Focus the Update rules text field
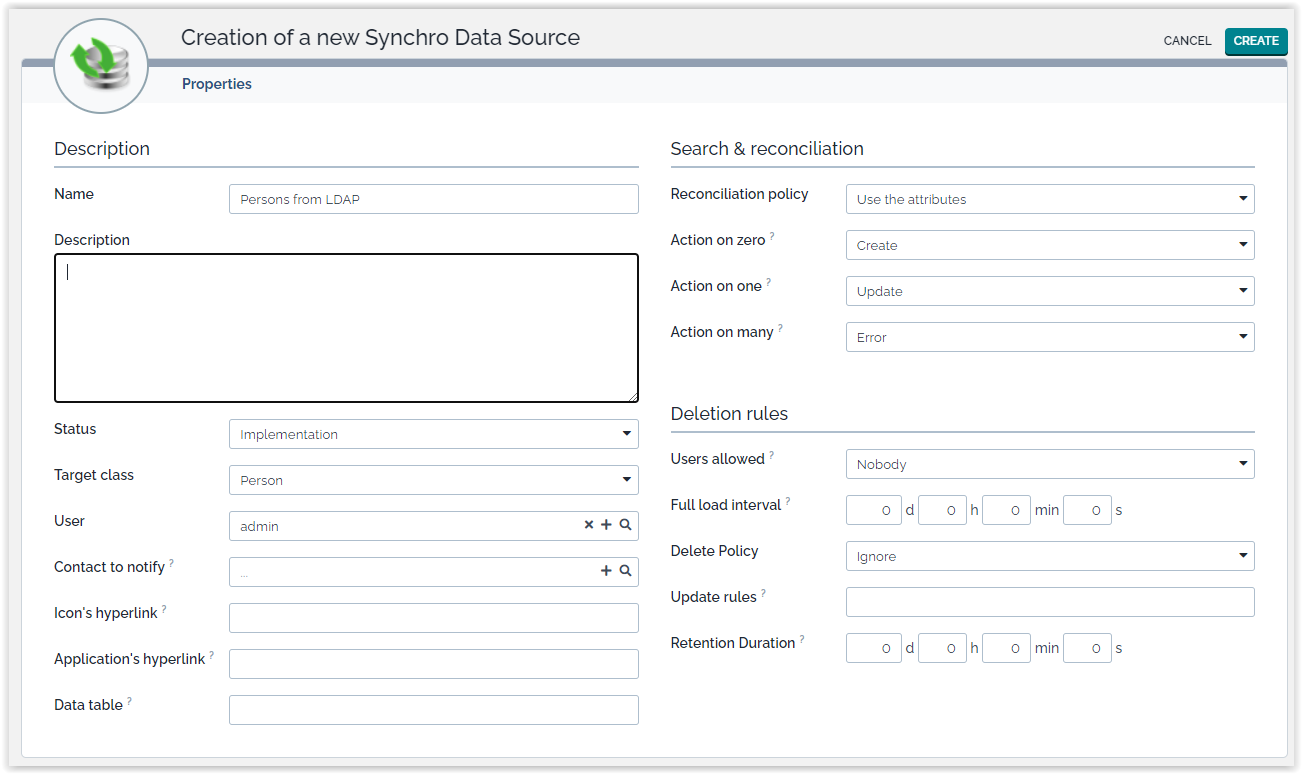Screen dimensions: 1302x774 click(x=1050, y=602)
